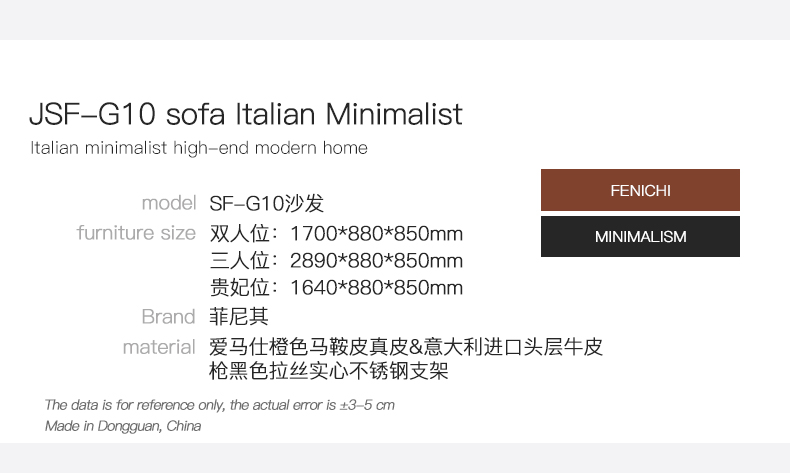790x473 pixels.
Task: Select the 菲尼其 brand name
Action: tap(239, 317)
